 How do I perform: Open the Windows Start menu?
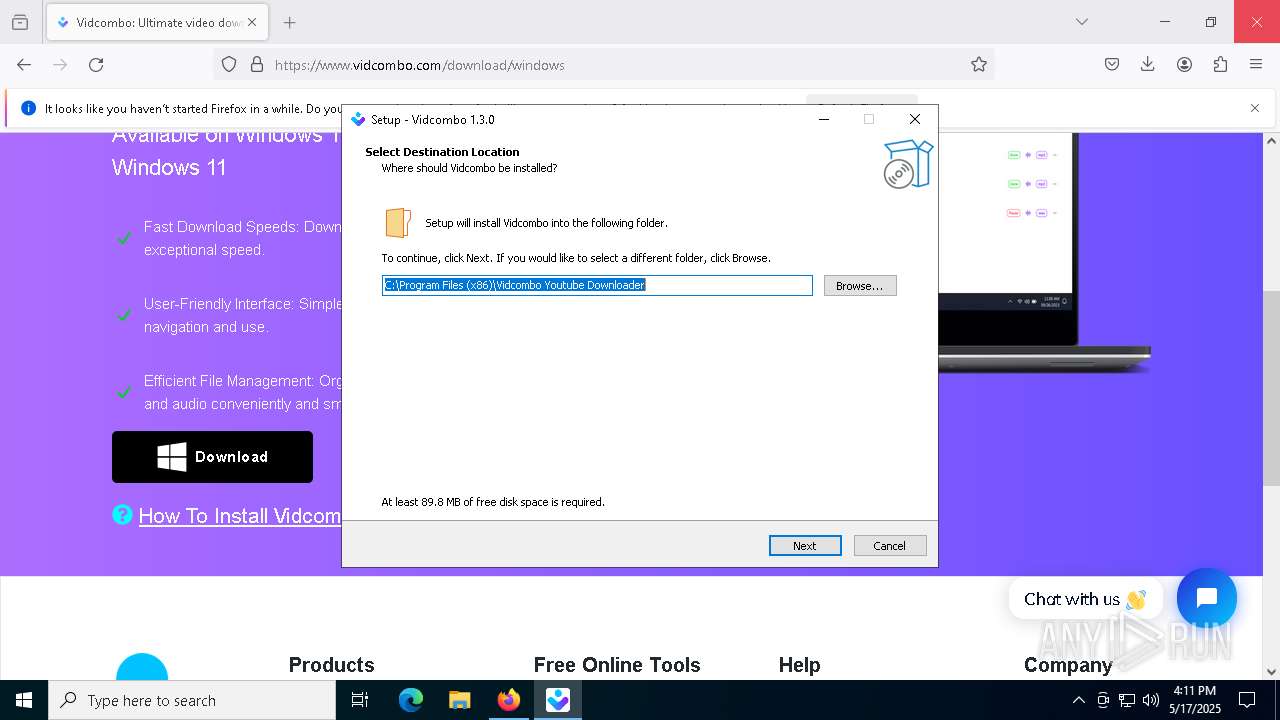click(24, 700)
